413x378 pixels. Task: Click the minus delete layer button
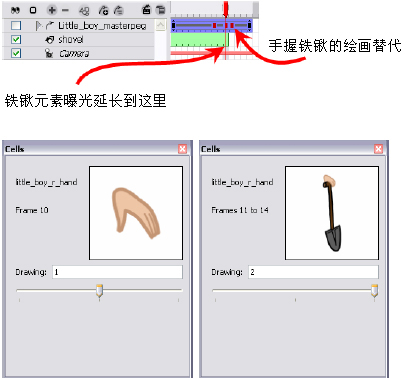[65, 10]
